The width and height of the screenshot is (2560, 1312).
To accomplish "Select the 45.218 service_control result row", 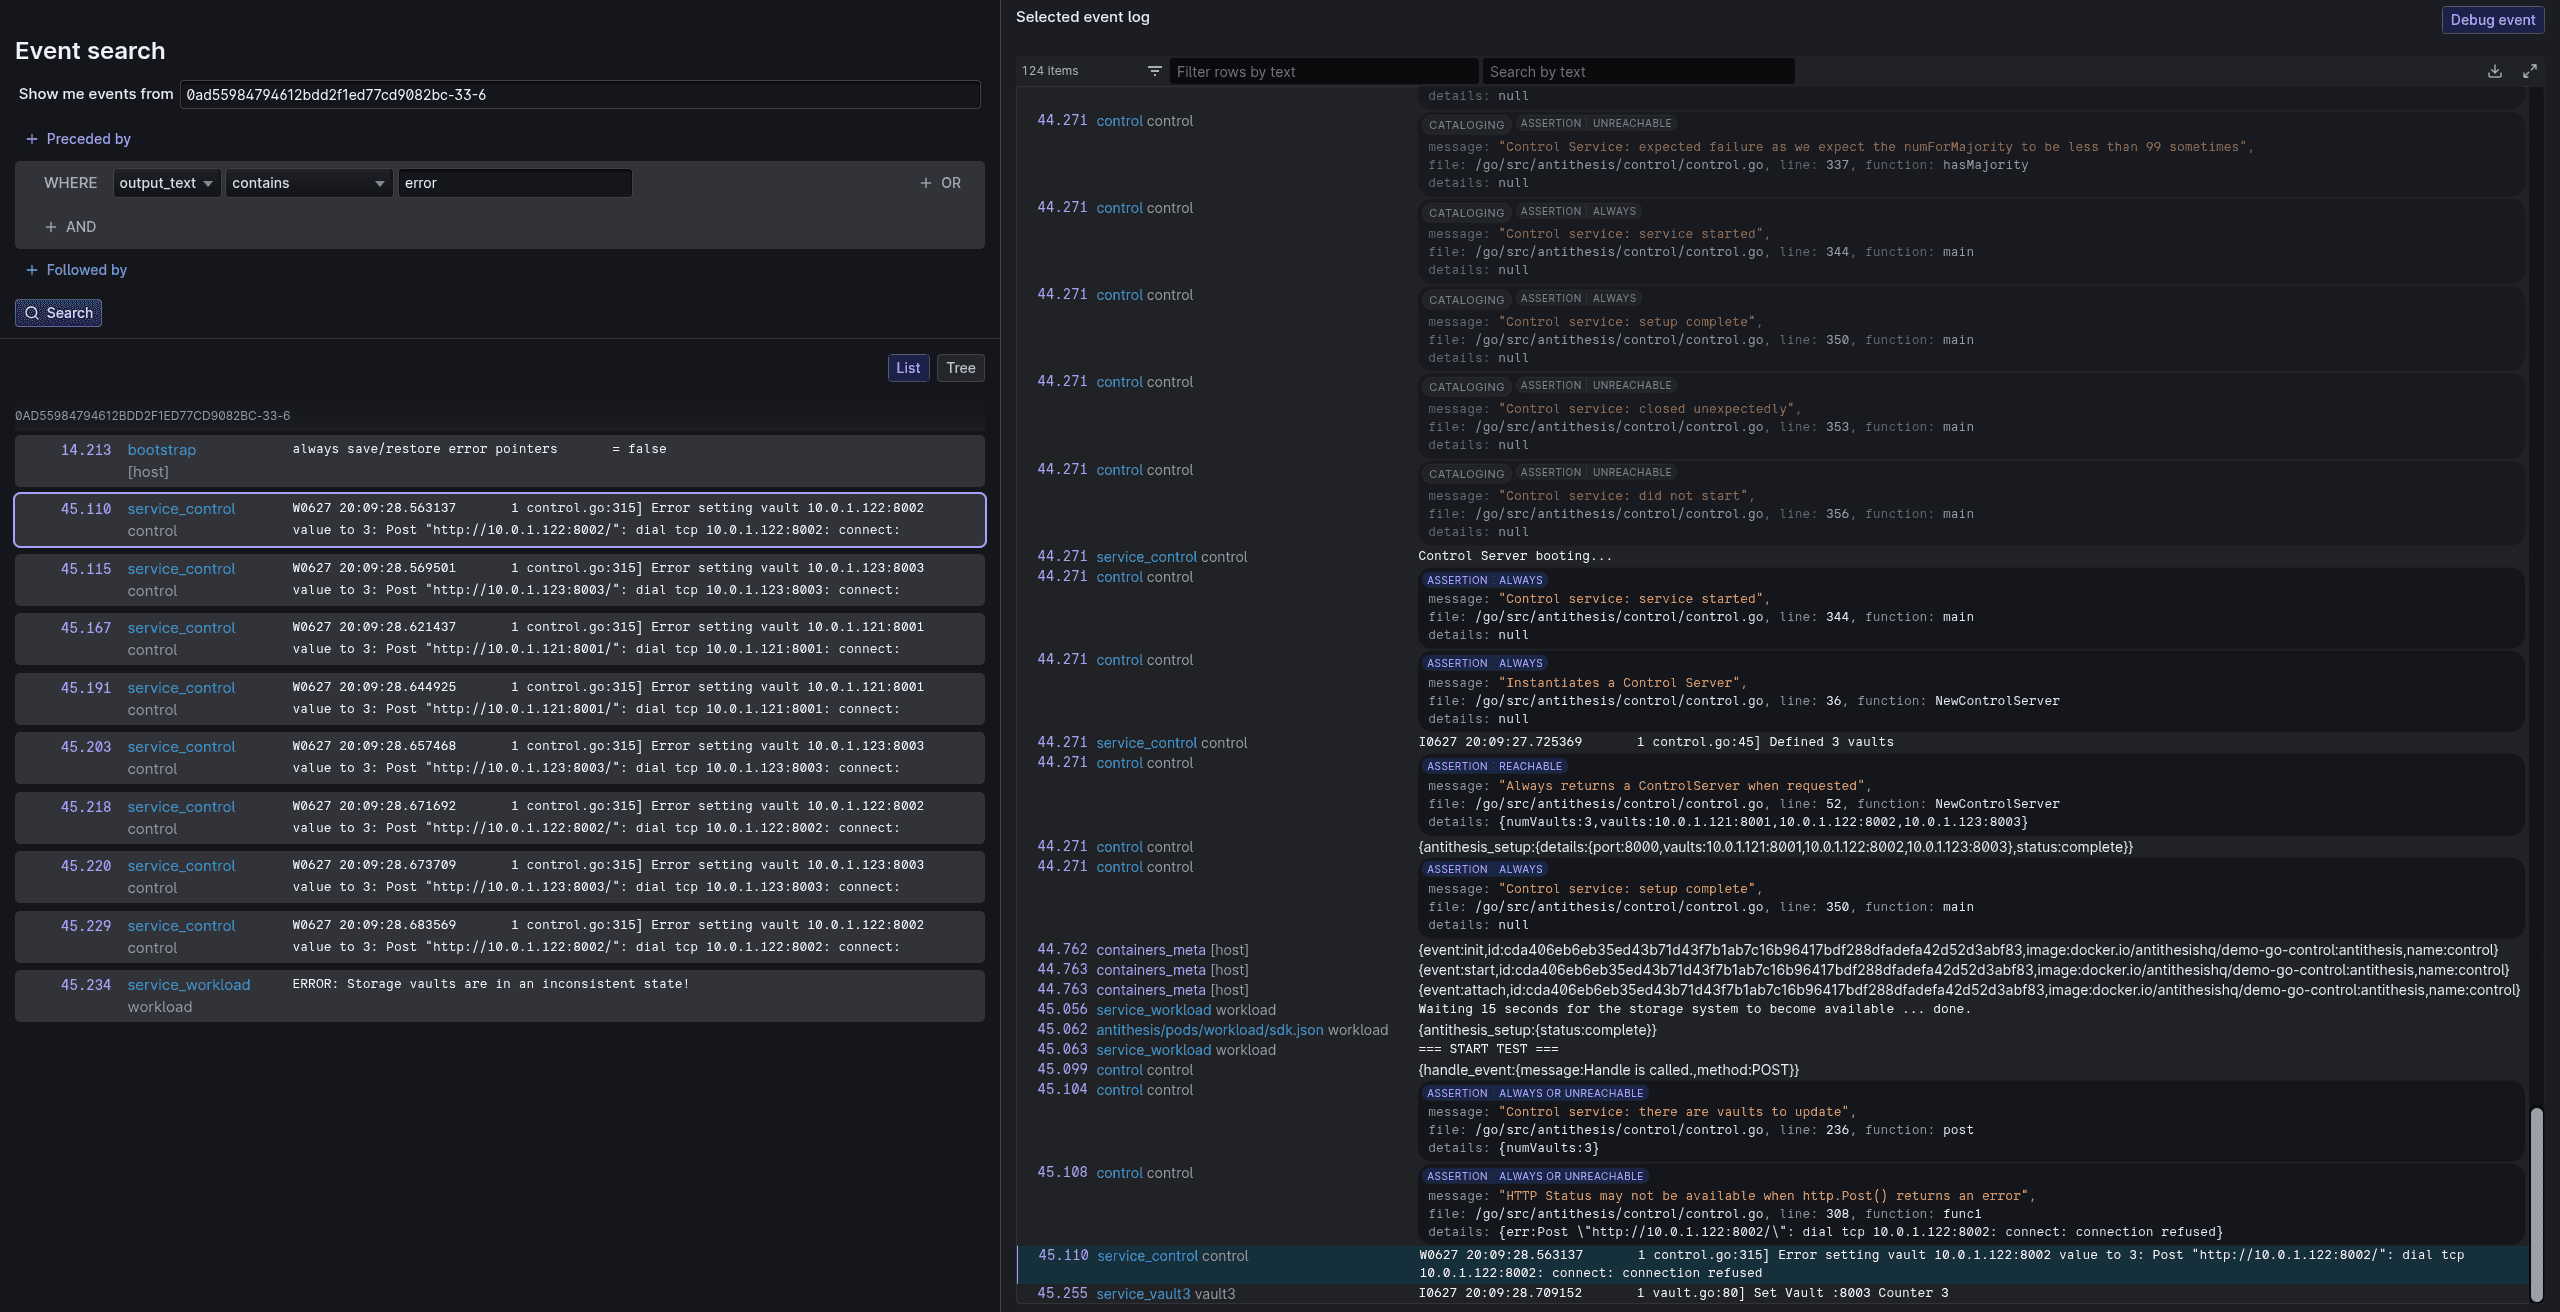I will tap(500, 817).
